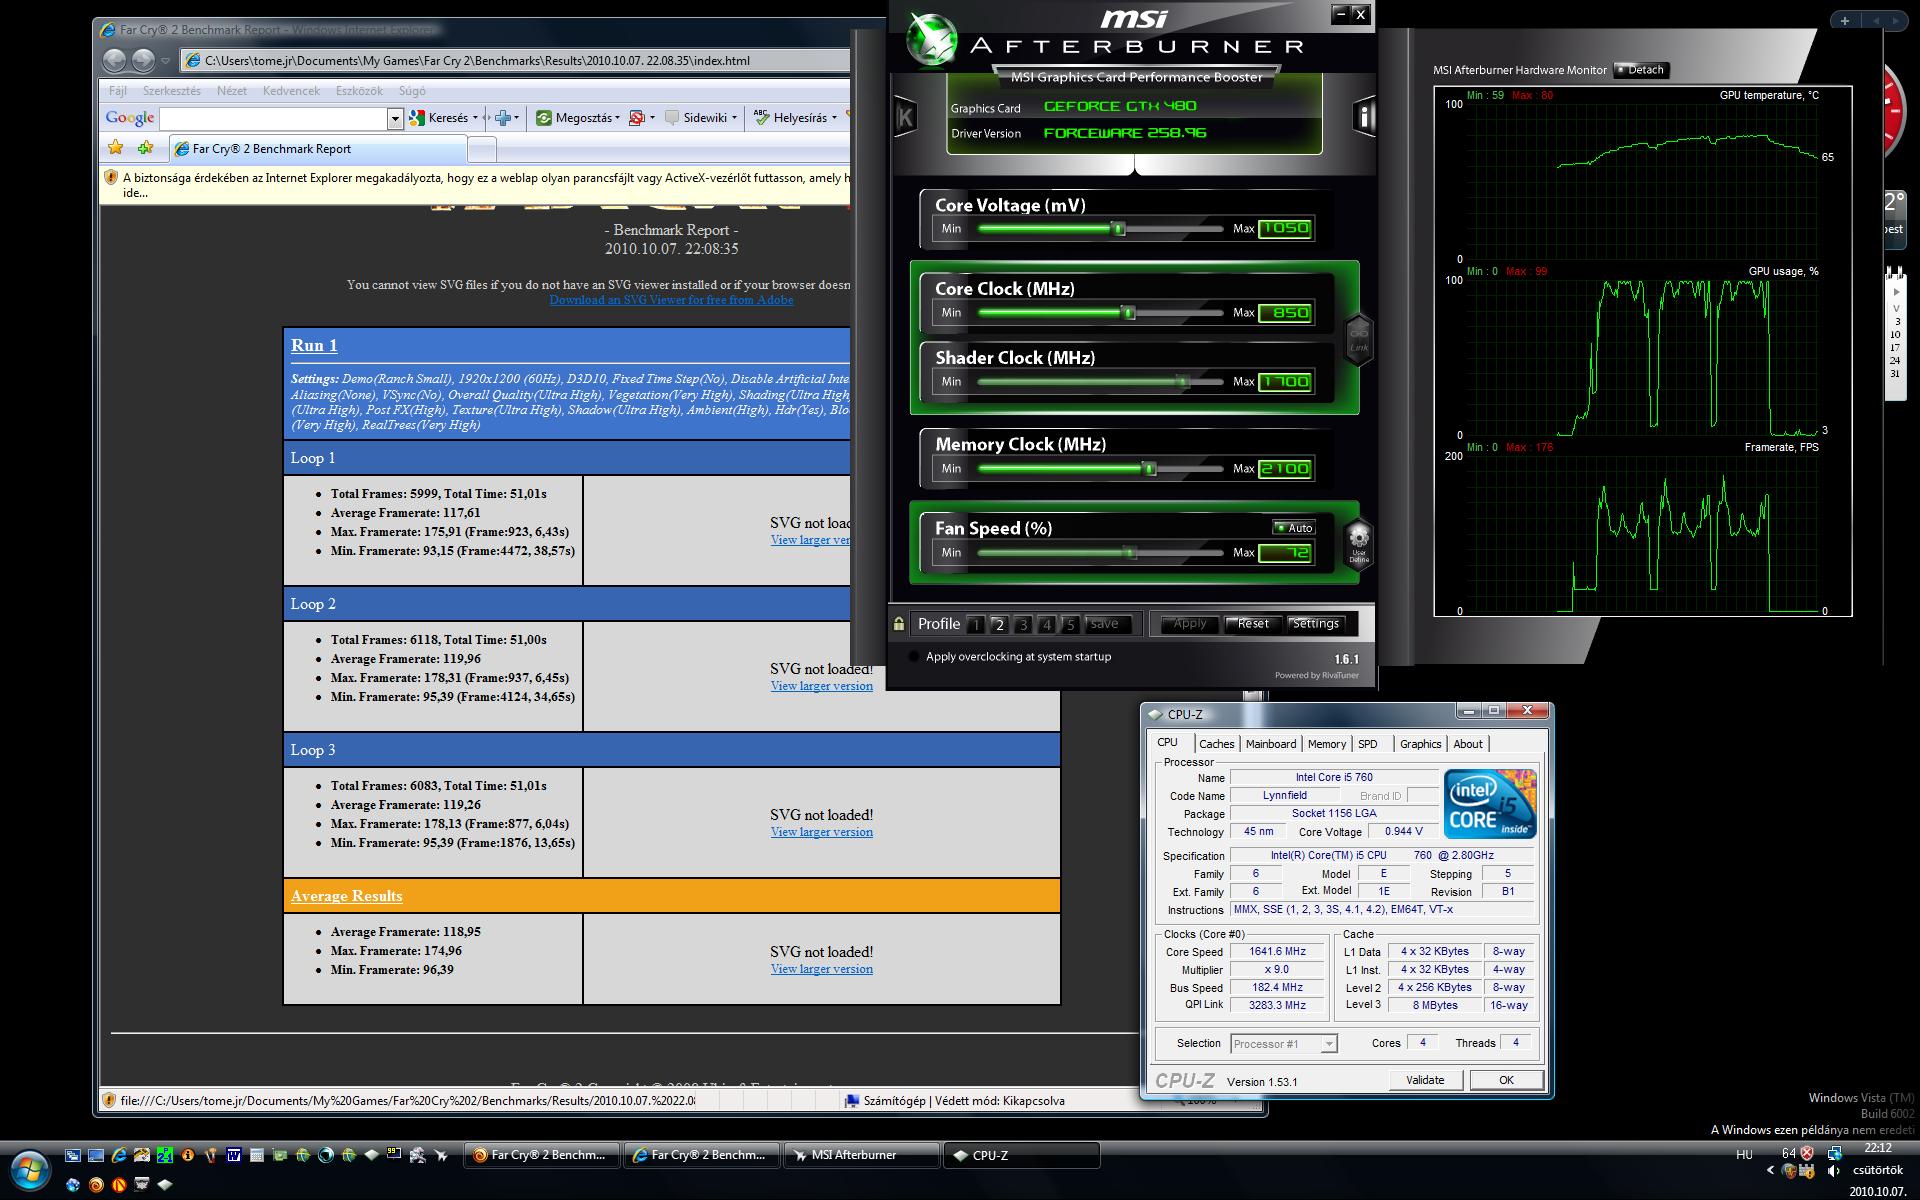The width and height of the screenshot is (1920, 1200).
Task: Switch to the Caches tab in CPU-Z
Action: 1216,744
